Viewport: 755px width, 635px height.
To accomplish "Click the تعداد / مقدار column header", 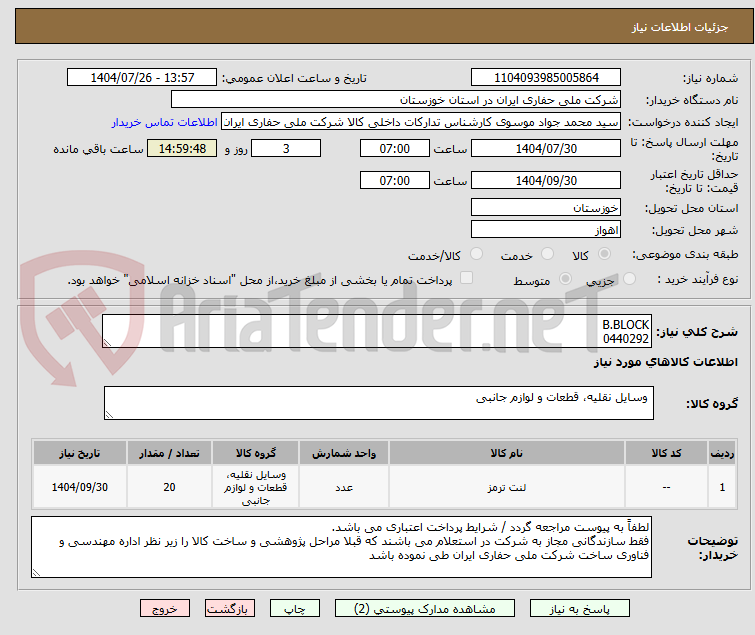I will (x=169, y=453).
